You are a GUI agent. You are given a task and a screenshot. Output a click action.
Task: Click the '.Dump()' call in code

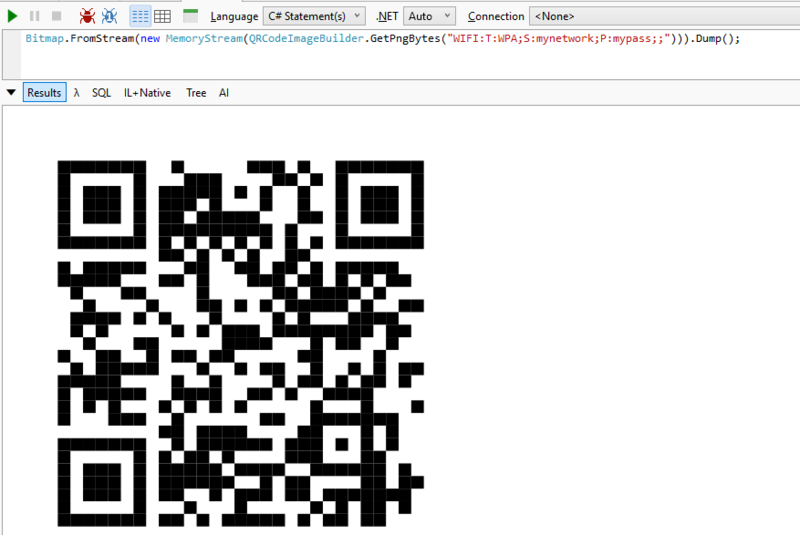712,39
